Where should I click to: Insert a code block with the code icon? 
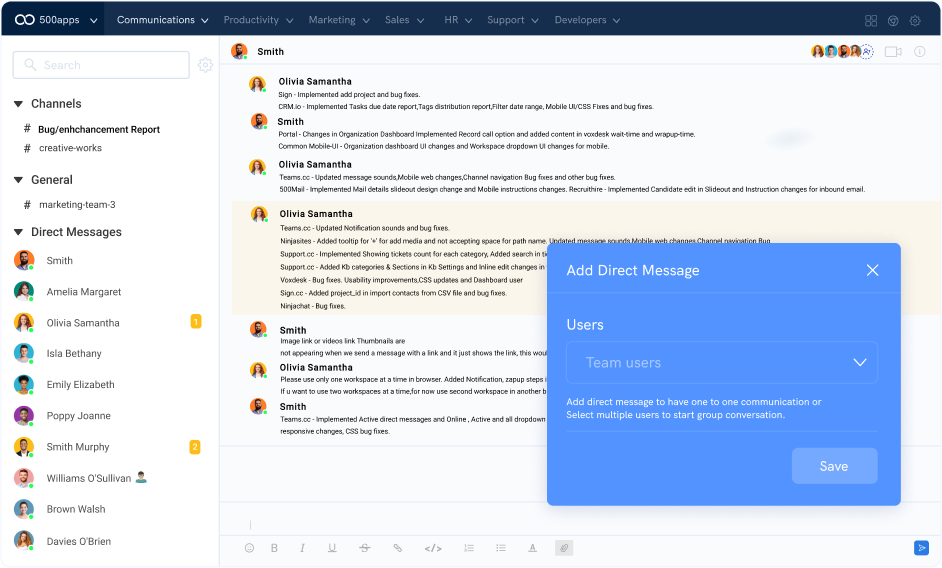coord(433,548)
